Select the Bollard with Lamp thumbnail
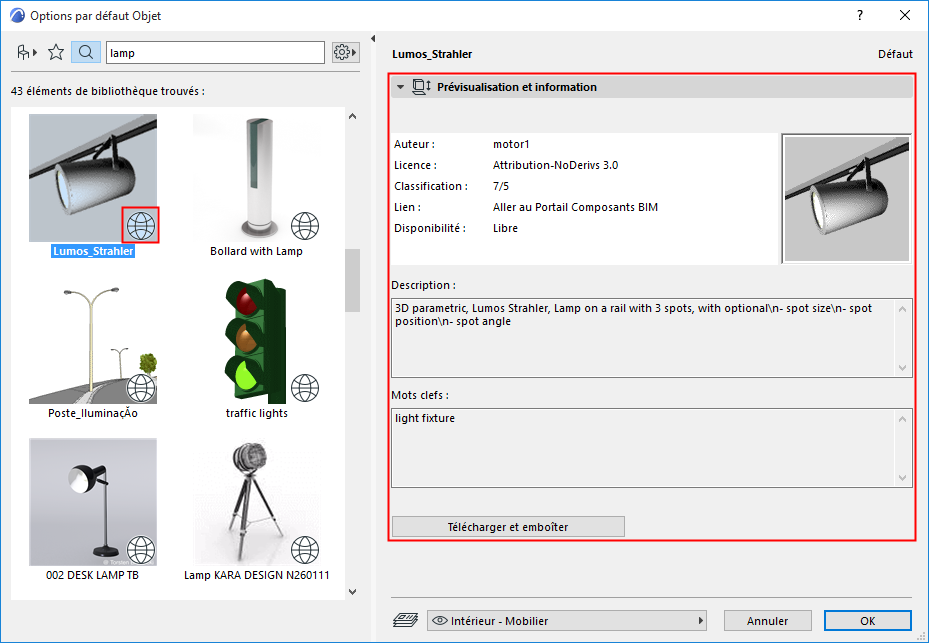This screenshot has width=929, height=643. pos(257,178)
